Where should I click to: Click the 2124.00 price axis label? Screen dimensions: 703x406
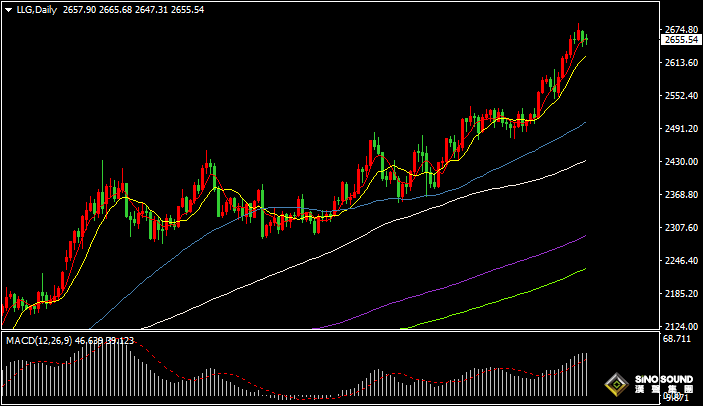point(680,327)
